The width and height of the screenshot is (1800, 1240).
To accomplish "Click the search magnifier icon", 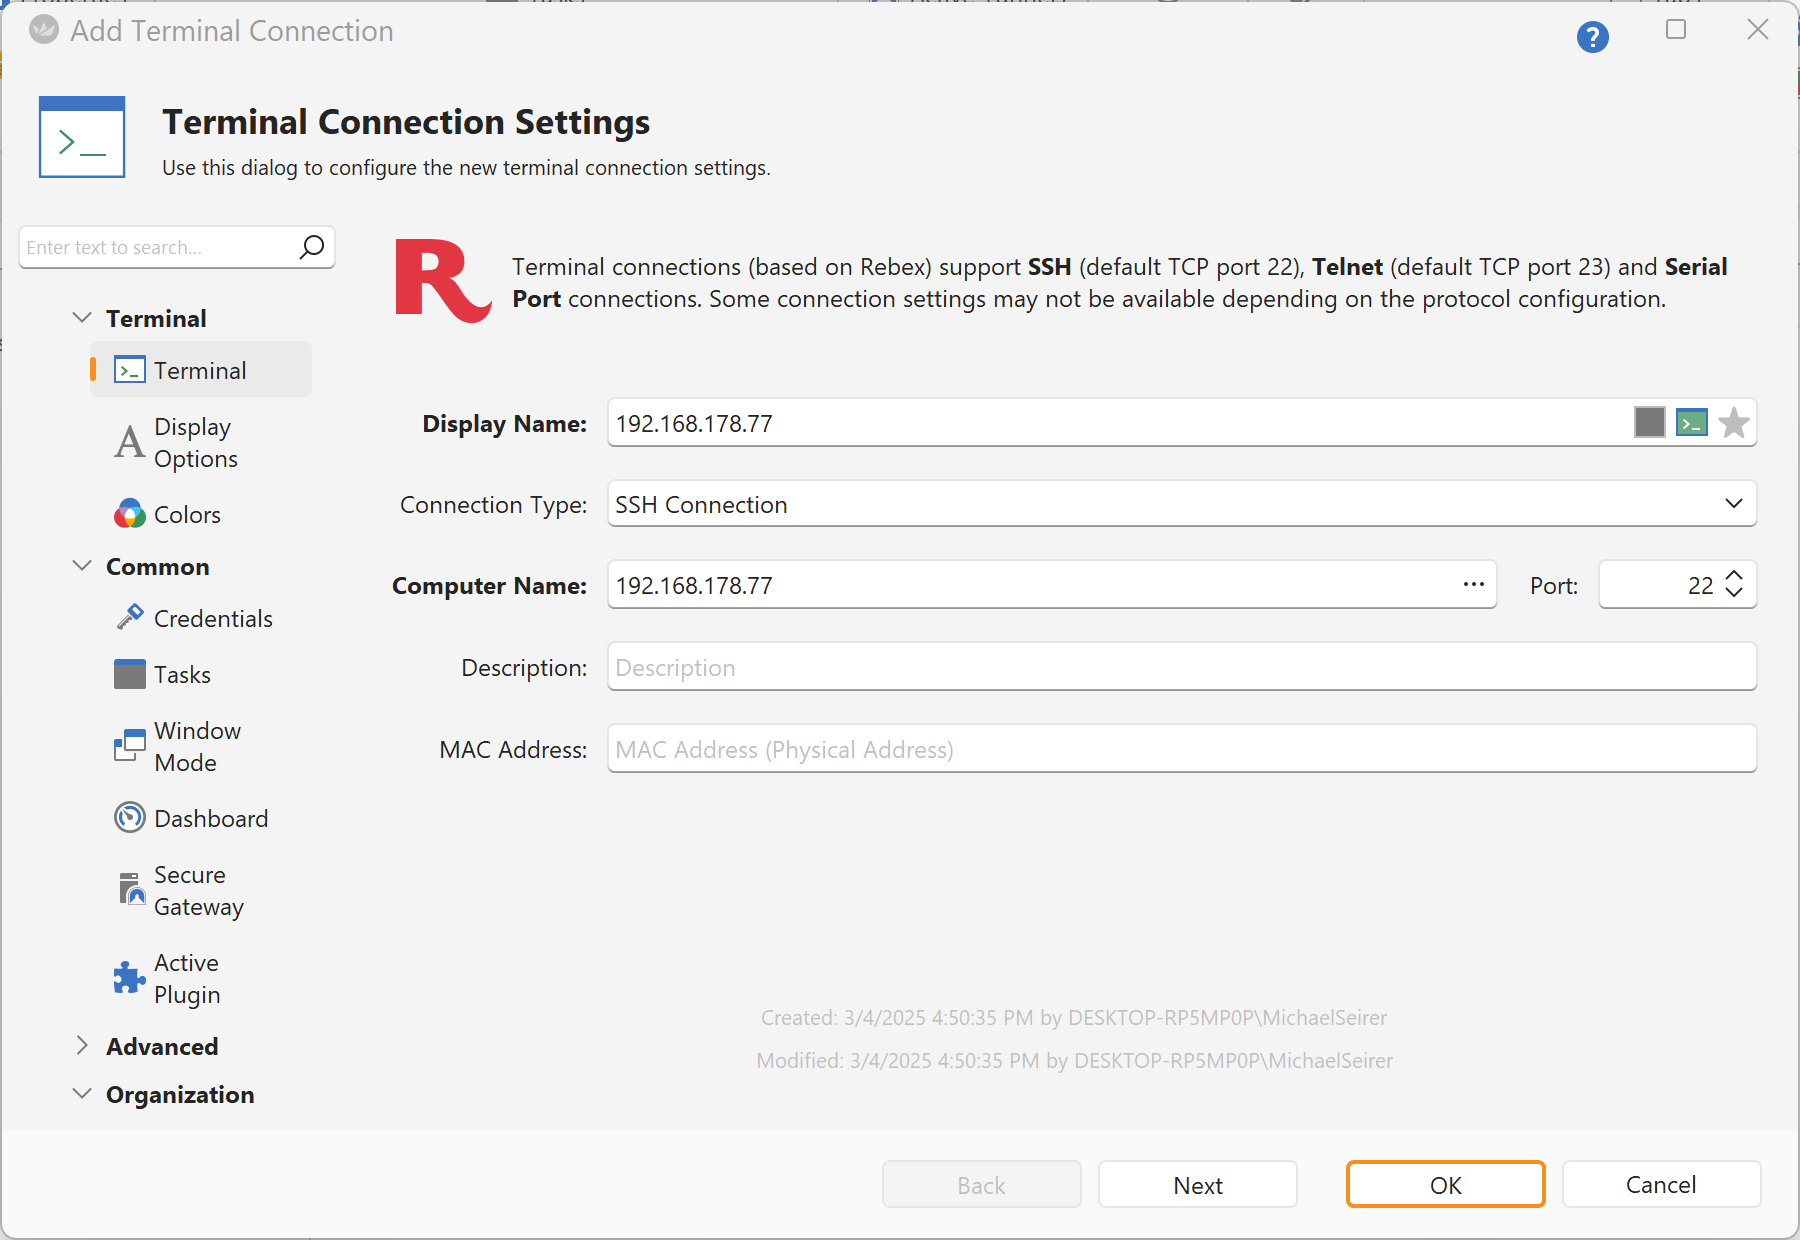I will point(312,247).
